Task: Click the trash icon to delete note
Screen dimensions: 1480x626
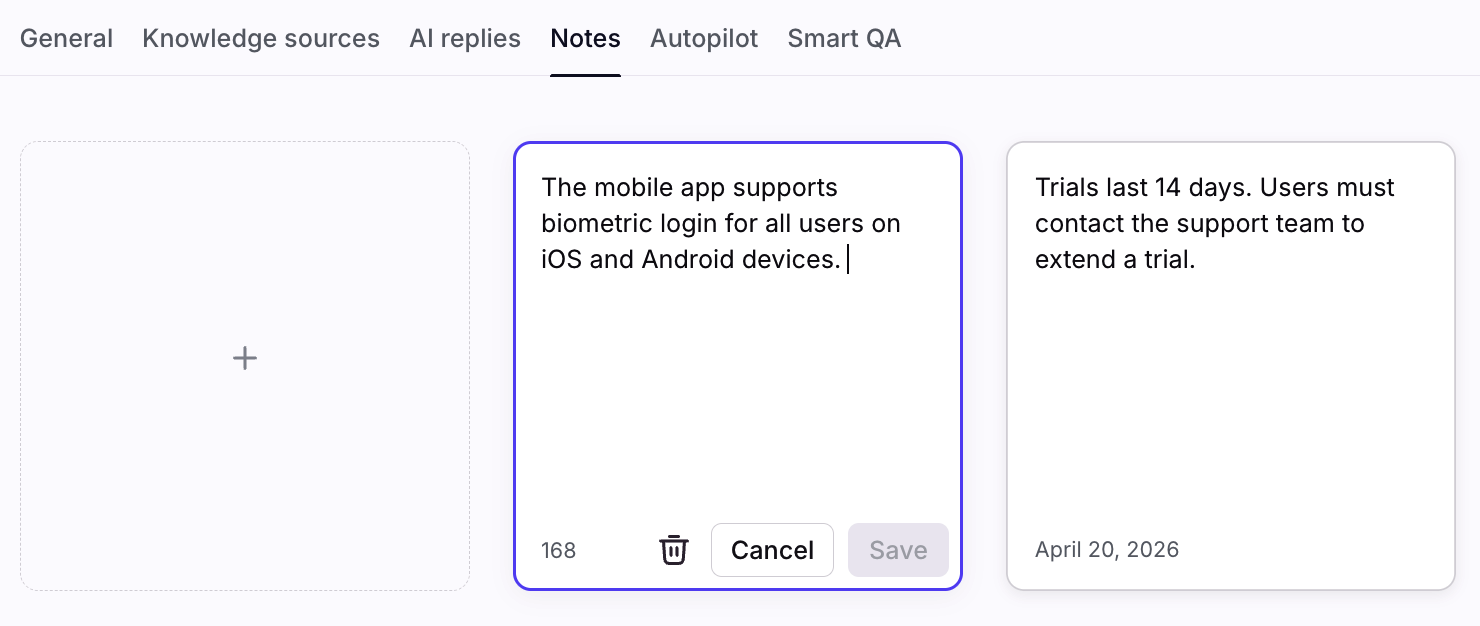Action: (x=674, y=550)
